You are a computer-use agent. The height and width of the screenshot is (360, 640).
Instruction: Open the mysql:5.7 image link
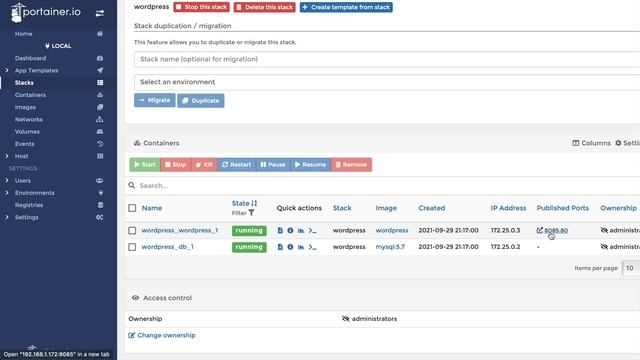pyautogui.click(x=390, y=247)
